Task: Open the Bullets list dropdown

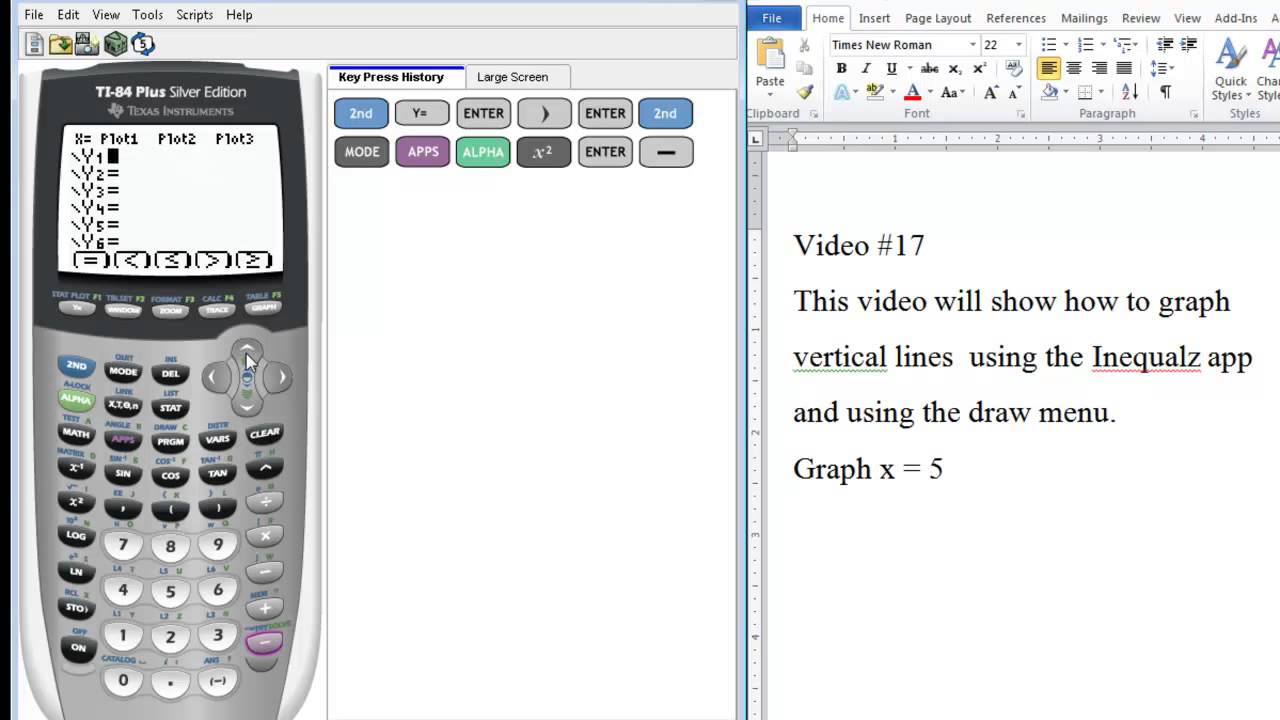Action: (1066, 44)
